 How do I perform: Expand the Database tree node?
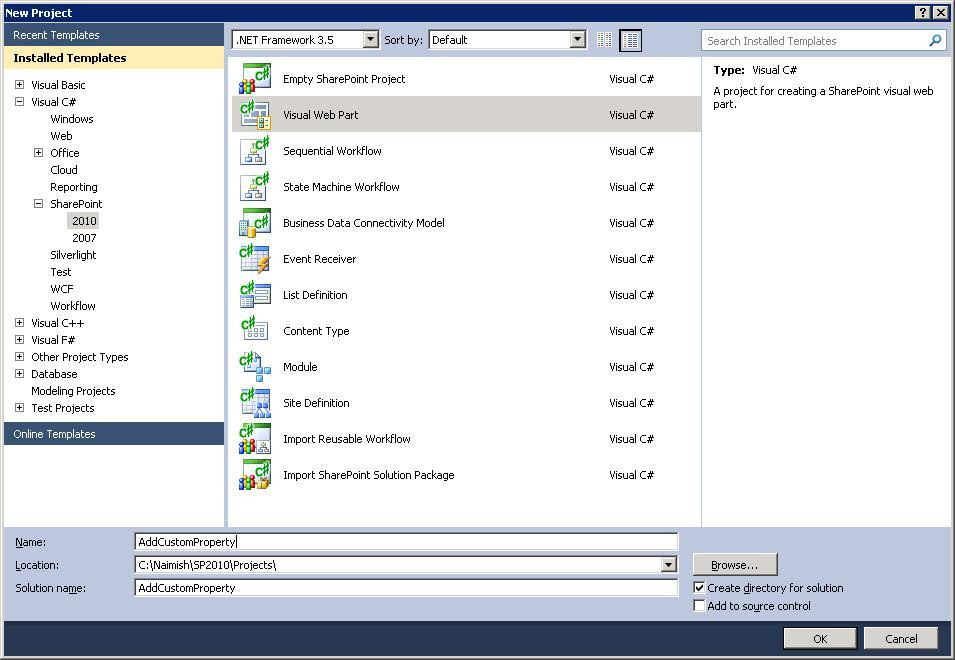coord(19,374)
